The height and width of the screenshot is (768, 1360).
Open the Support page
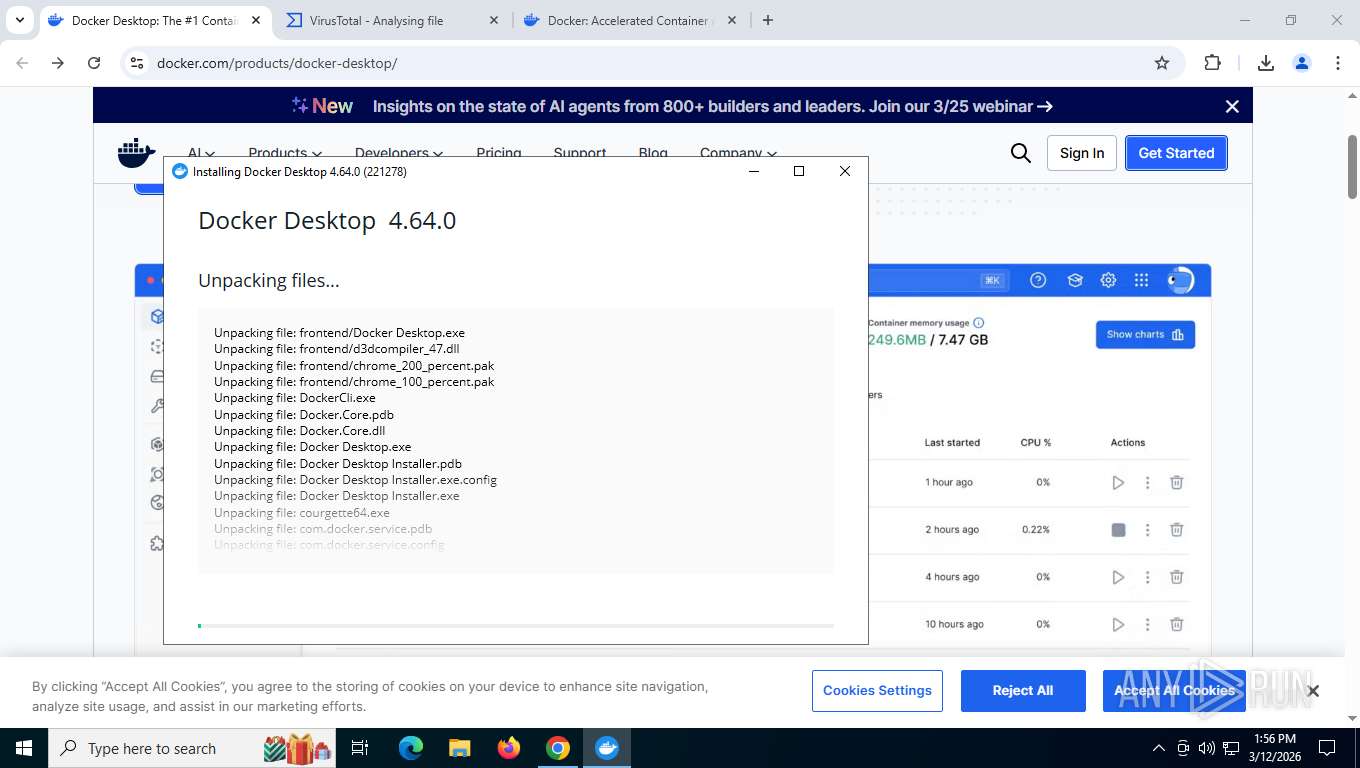580,153
